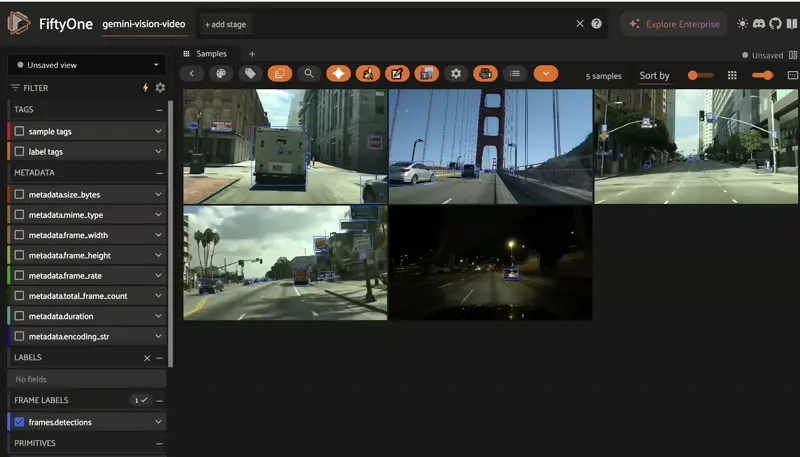This screenshot has height=457, width=800.
Task: Clear the view stages with the X icon
Action: pos(580,23)
